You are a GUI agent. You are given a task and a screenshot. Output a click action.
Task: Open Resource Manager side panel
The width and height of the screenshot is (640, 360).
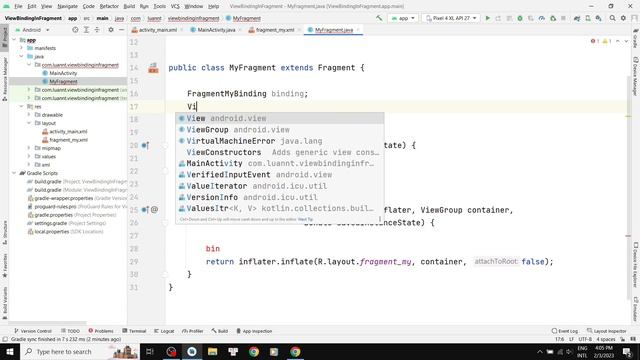(x=4, y=80)
